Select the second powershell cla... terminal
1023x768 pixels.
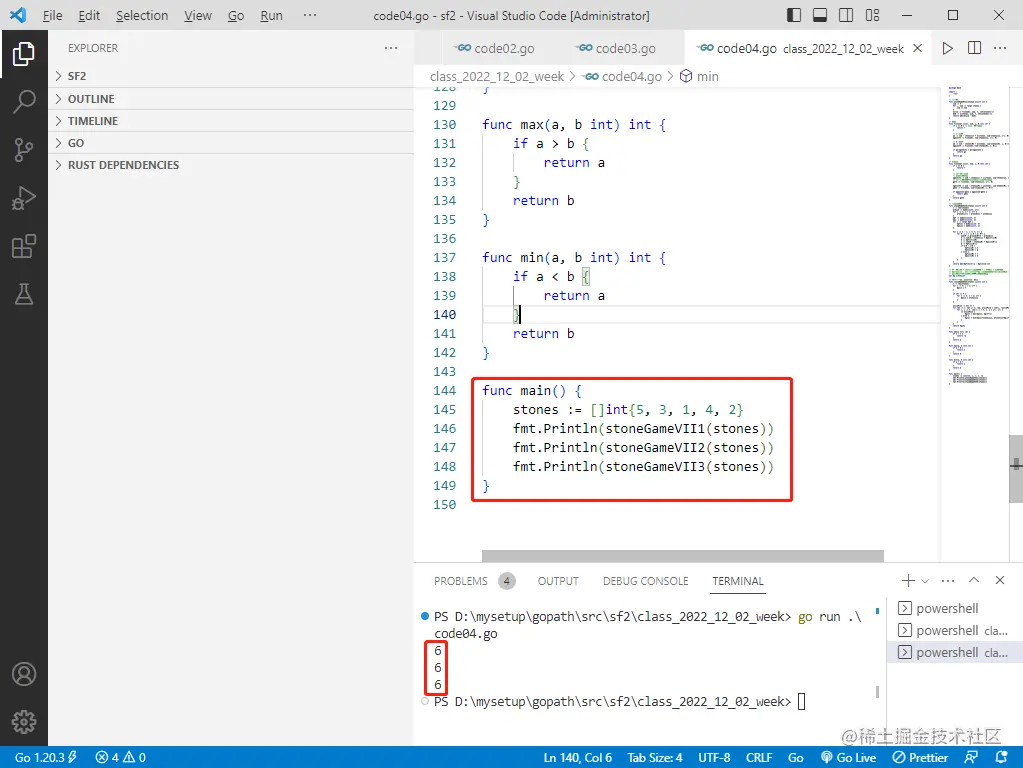coord(954,630)
